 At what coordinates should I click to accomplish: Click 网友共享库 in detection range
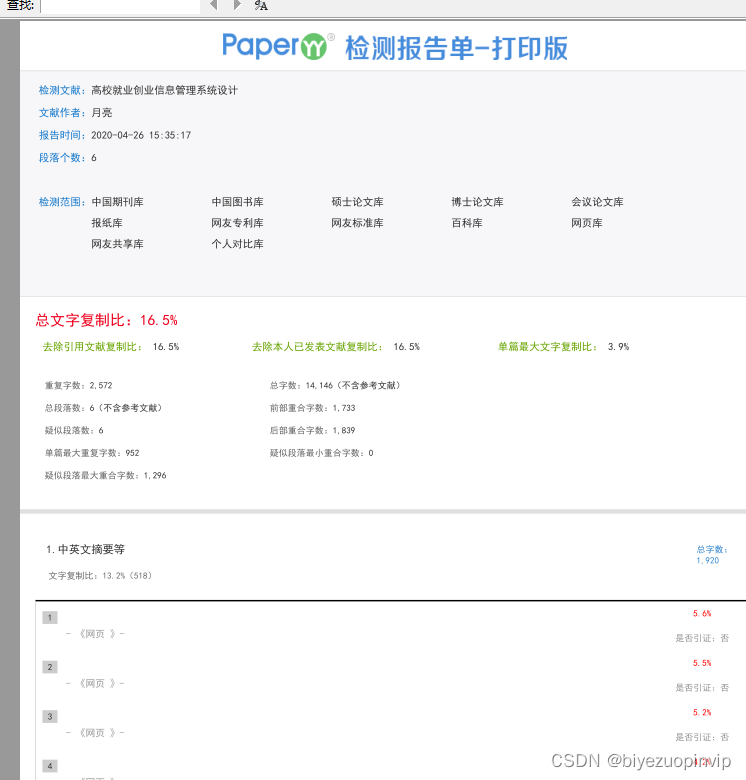pos(117,244)
